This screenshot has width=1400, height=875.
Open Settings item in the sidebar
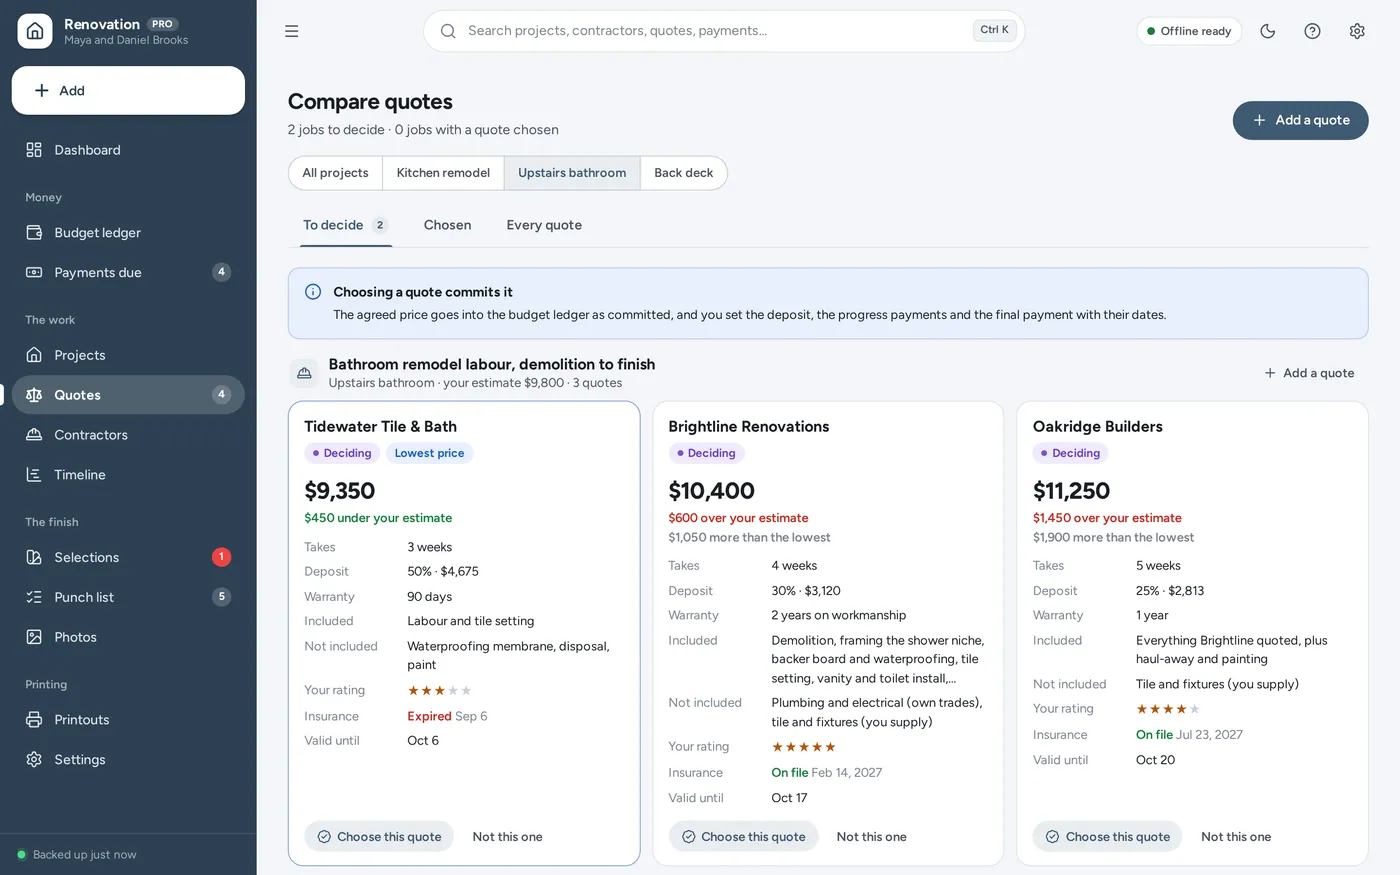128,760
